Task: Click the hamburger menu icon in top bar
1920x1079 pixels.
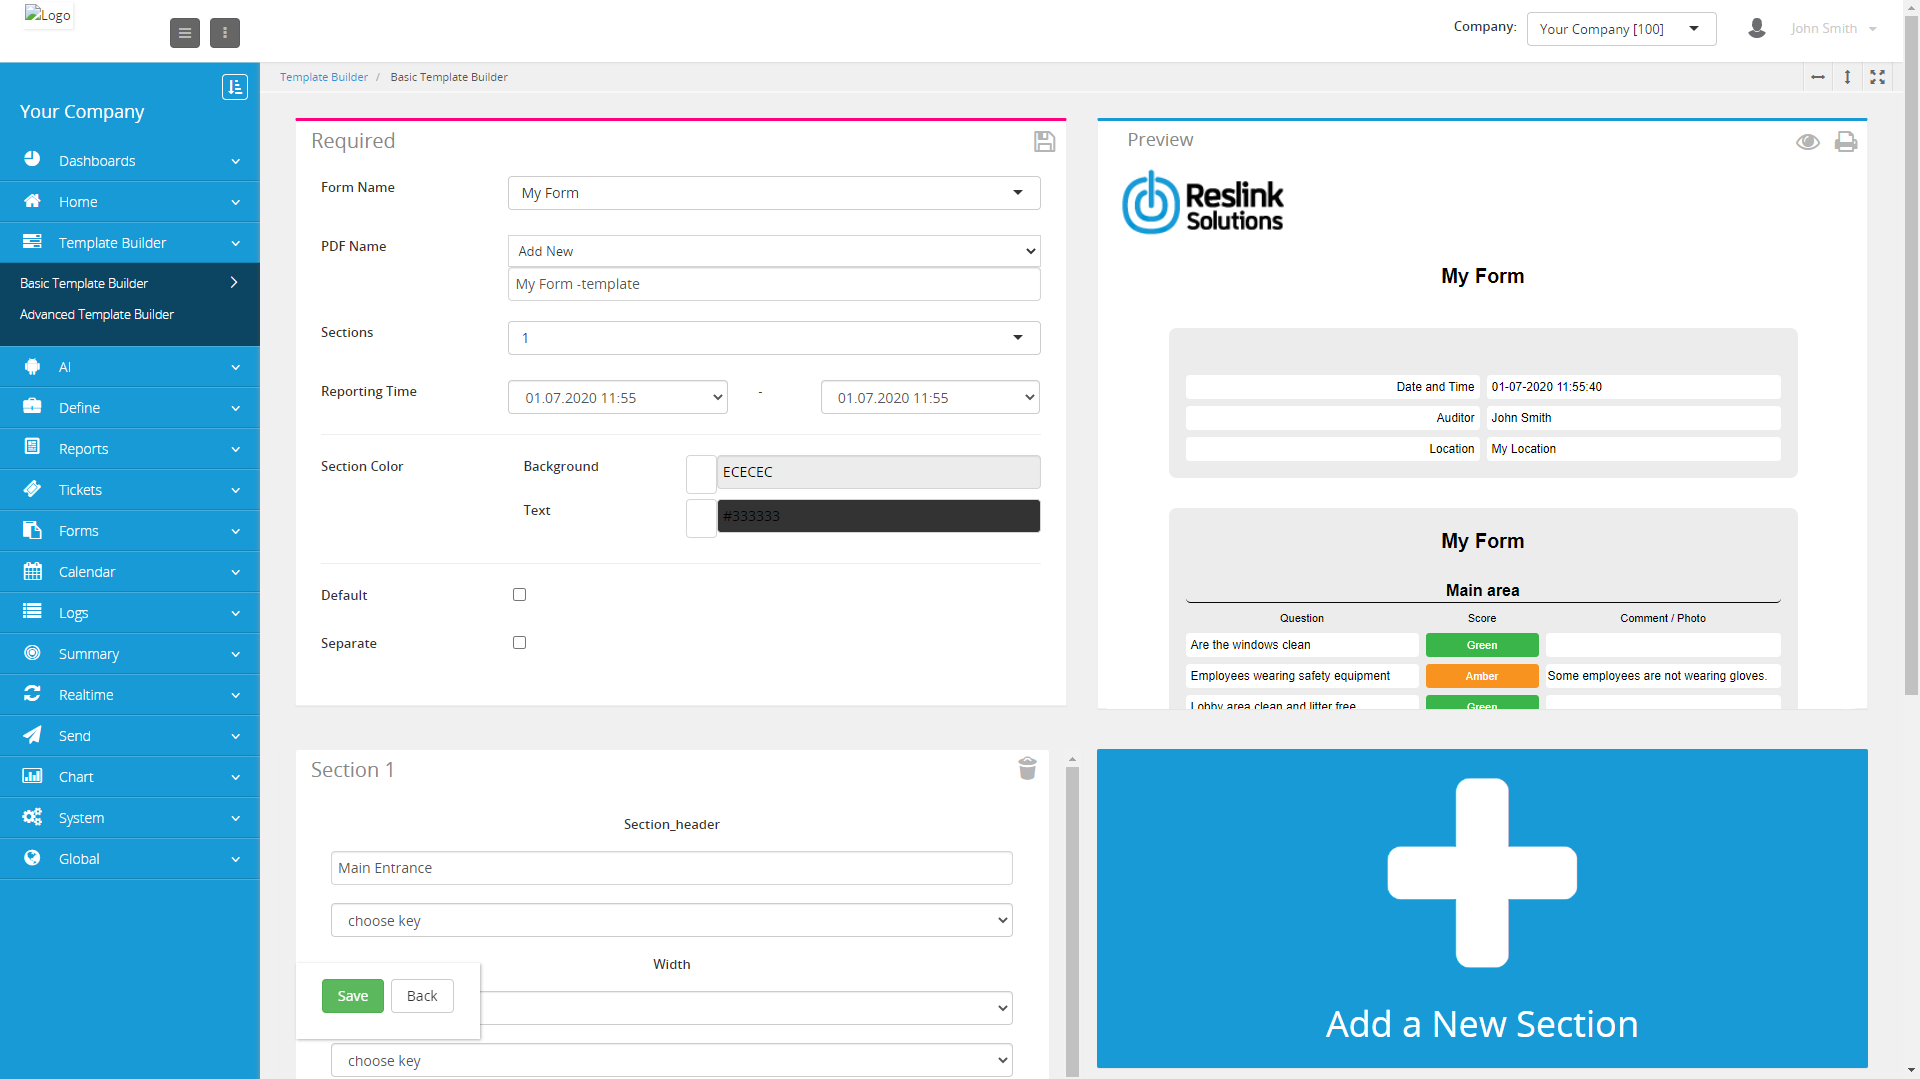Action: click(184, 33)
